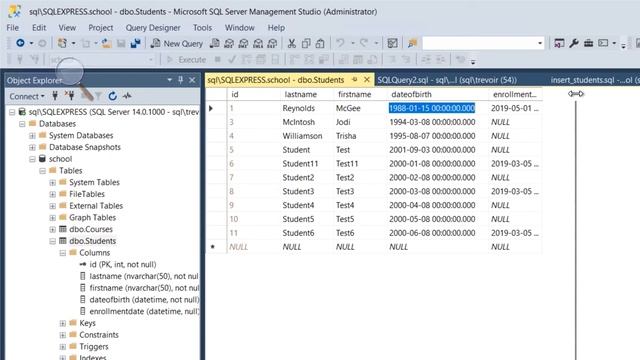Click the highlighted cell 1988-01-15 00:00:00.000
Viewport: 640px width, 360px height.
[432, 108]
